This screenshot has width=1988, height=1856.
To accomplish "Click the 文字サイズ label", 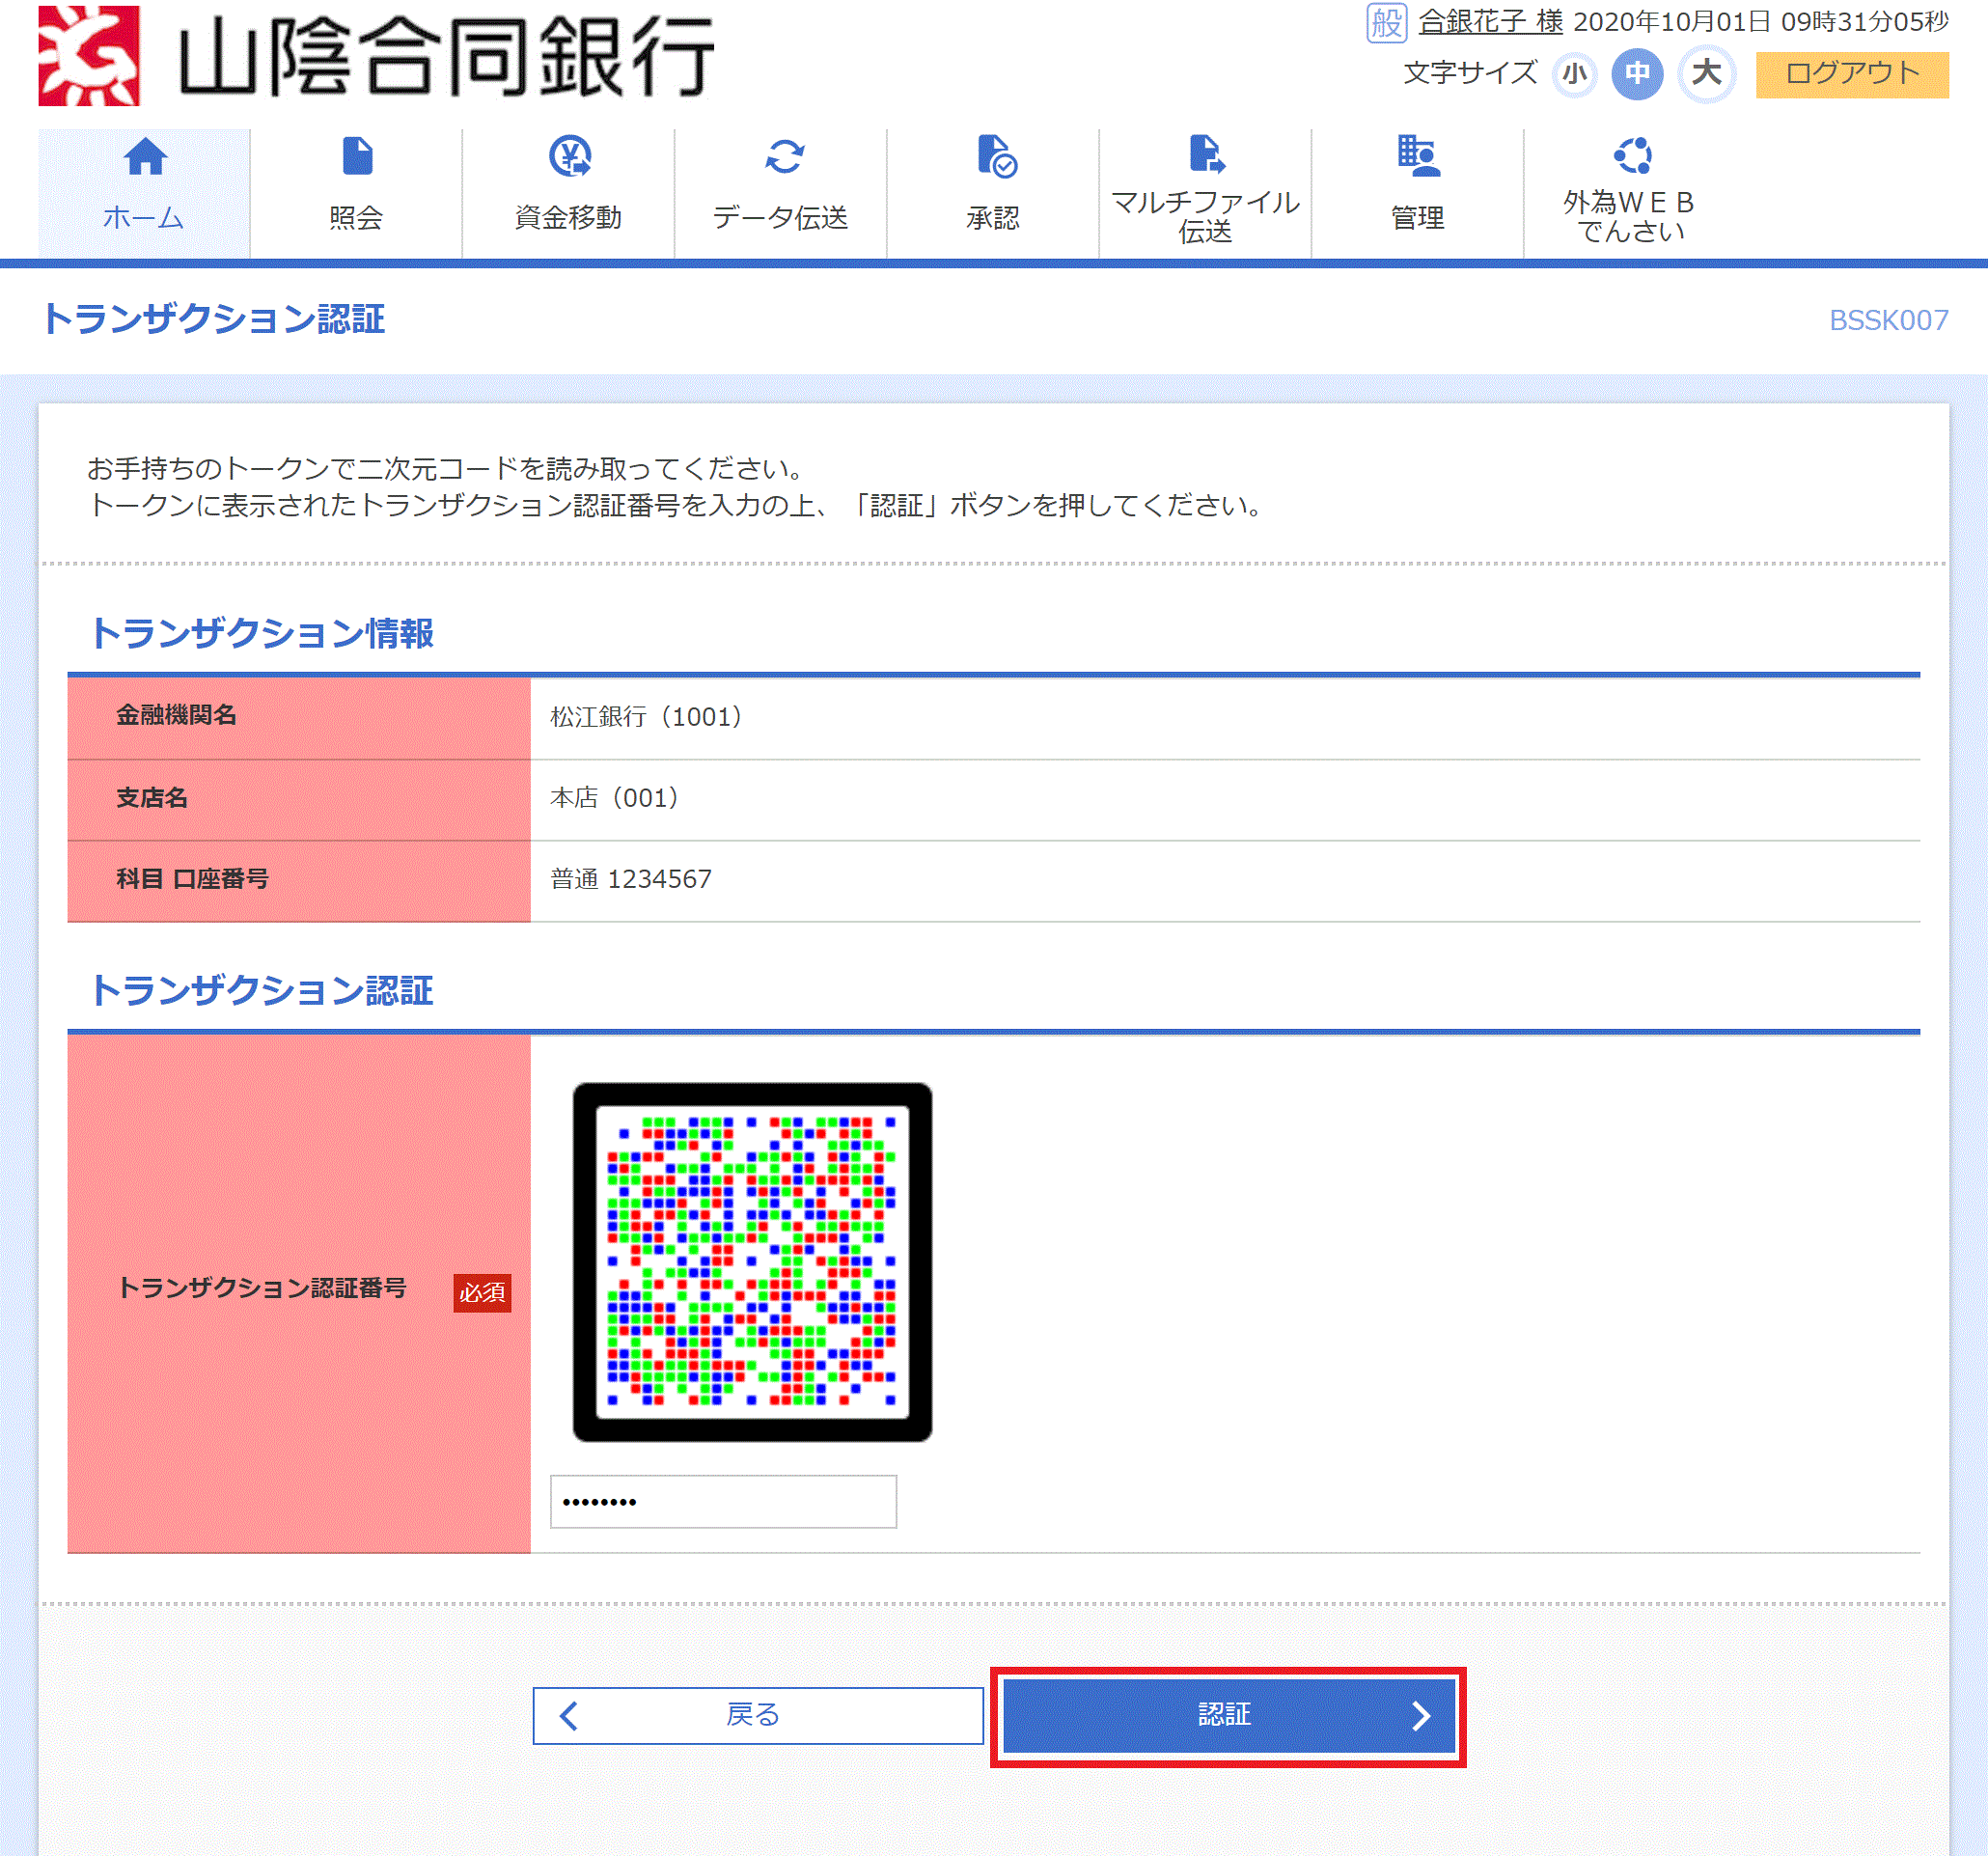I will pos(1470,73).
